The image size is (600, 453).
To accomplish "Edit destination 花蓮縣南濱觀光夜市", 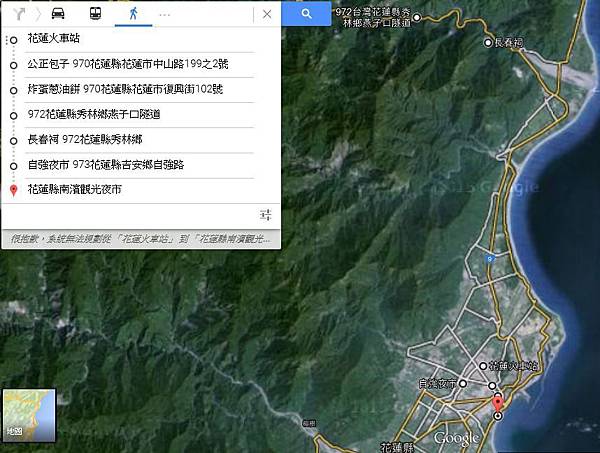I will (x=140, y=189).
